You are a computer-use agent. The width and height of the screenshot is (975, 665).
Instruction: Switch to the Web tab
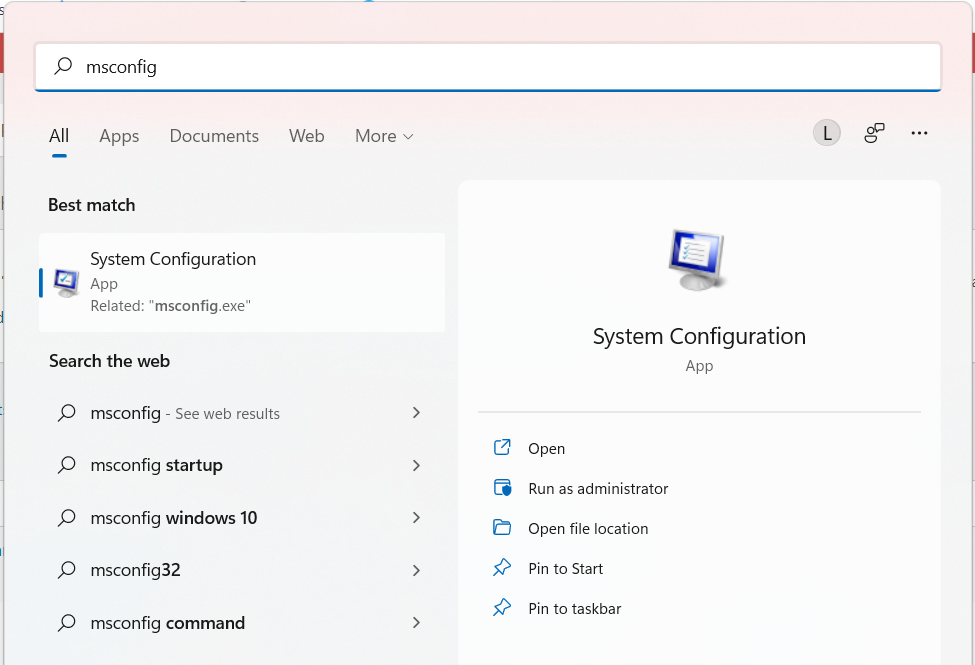[x=307, y=136]
